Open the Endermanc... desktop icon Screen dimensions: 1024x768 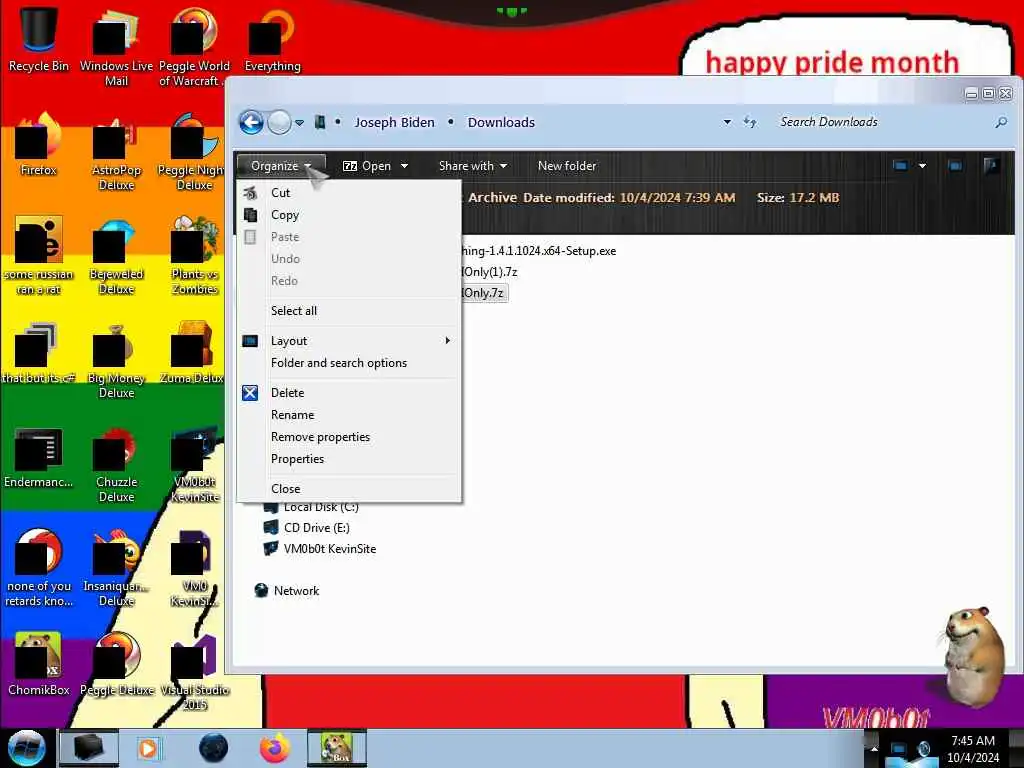click(x=38, y=457)
